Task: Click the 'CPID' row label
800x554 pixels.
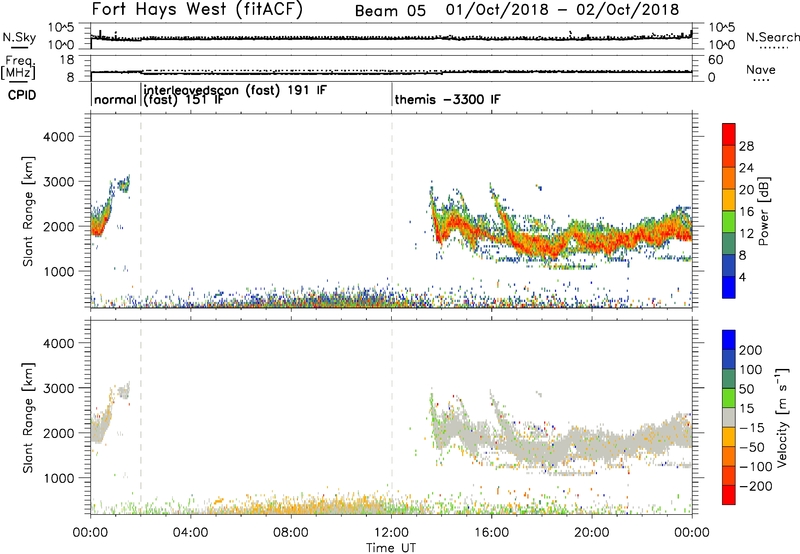Action: (x=22, y=95)
